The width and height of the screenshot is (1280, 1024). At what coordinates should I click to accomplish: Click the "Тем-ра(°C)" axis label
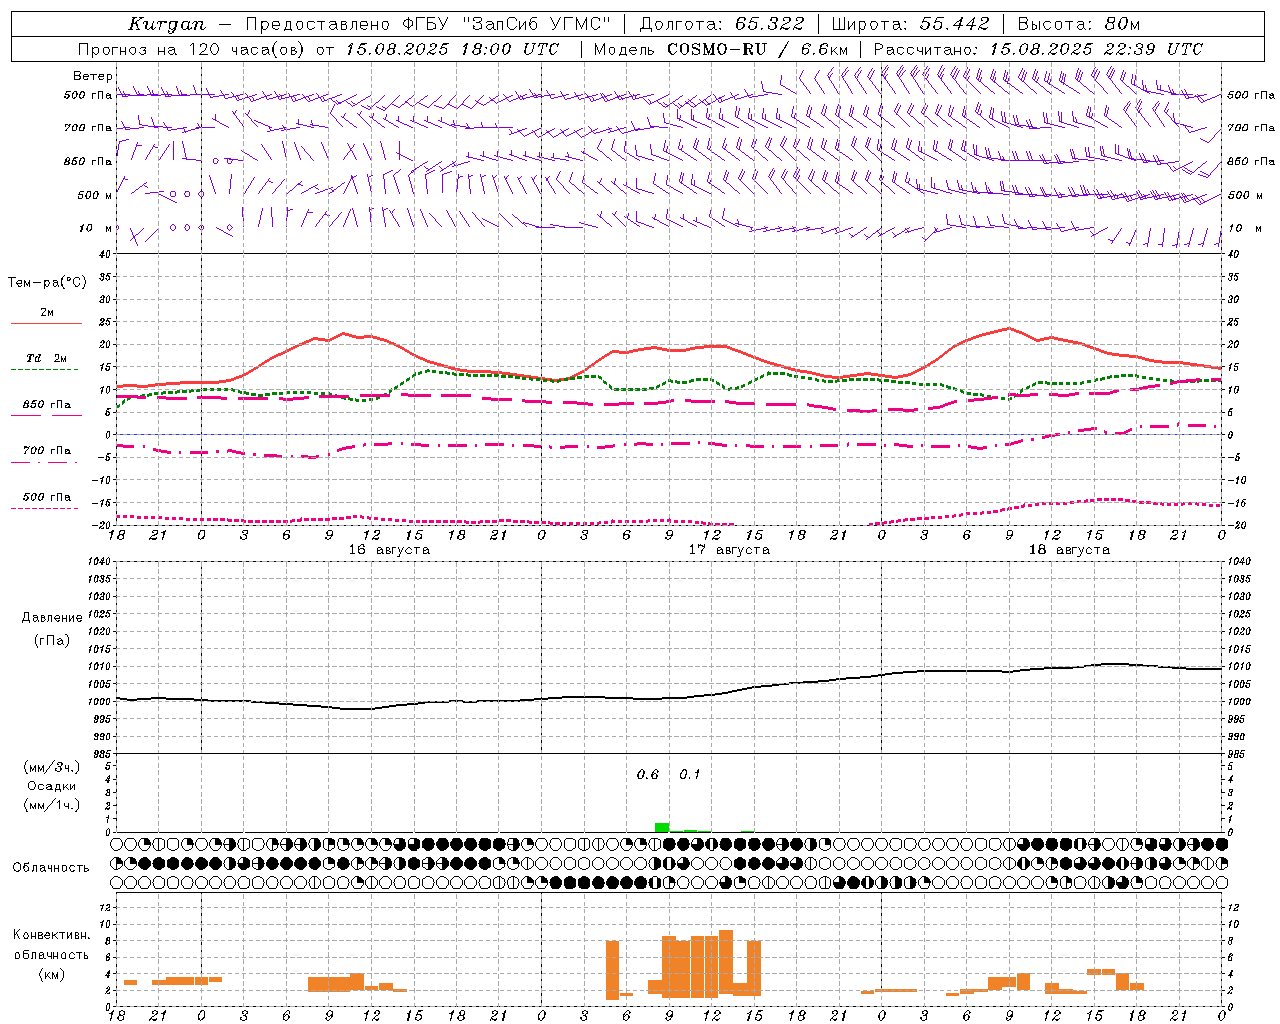(48, 283)
